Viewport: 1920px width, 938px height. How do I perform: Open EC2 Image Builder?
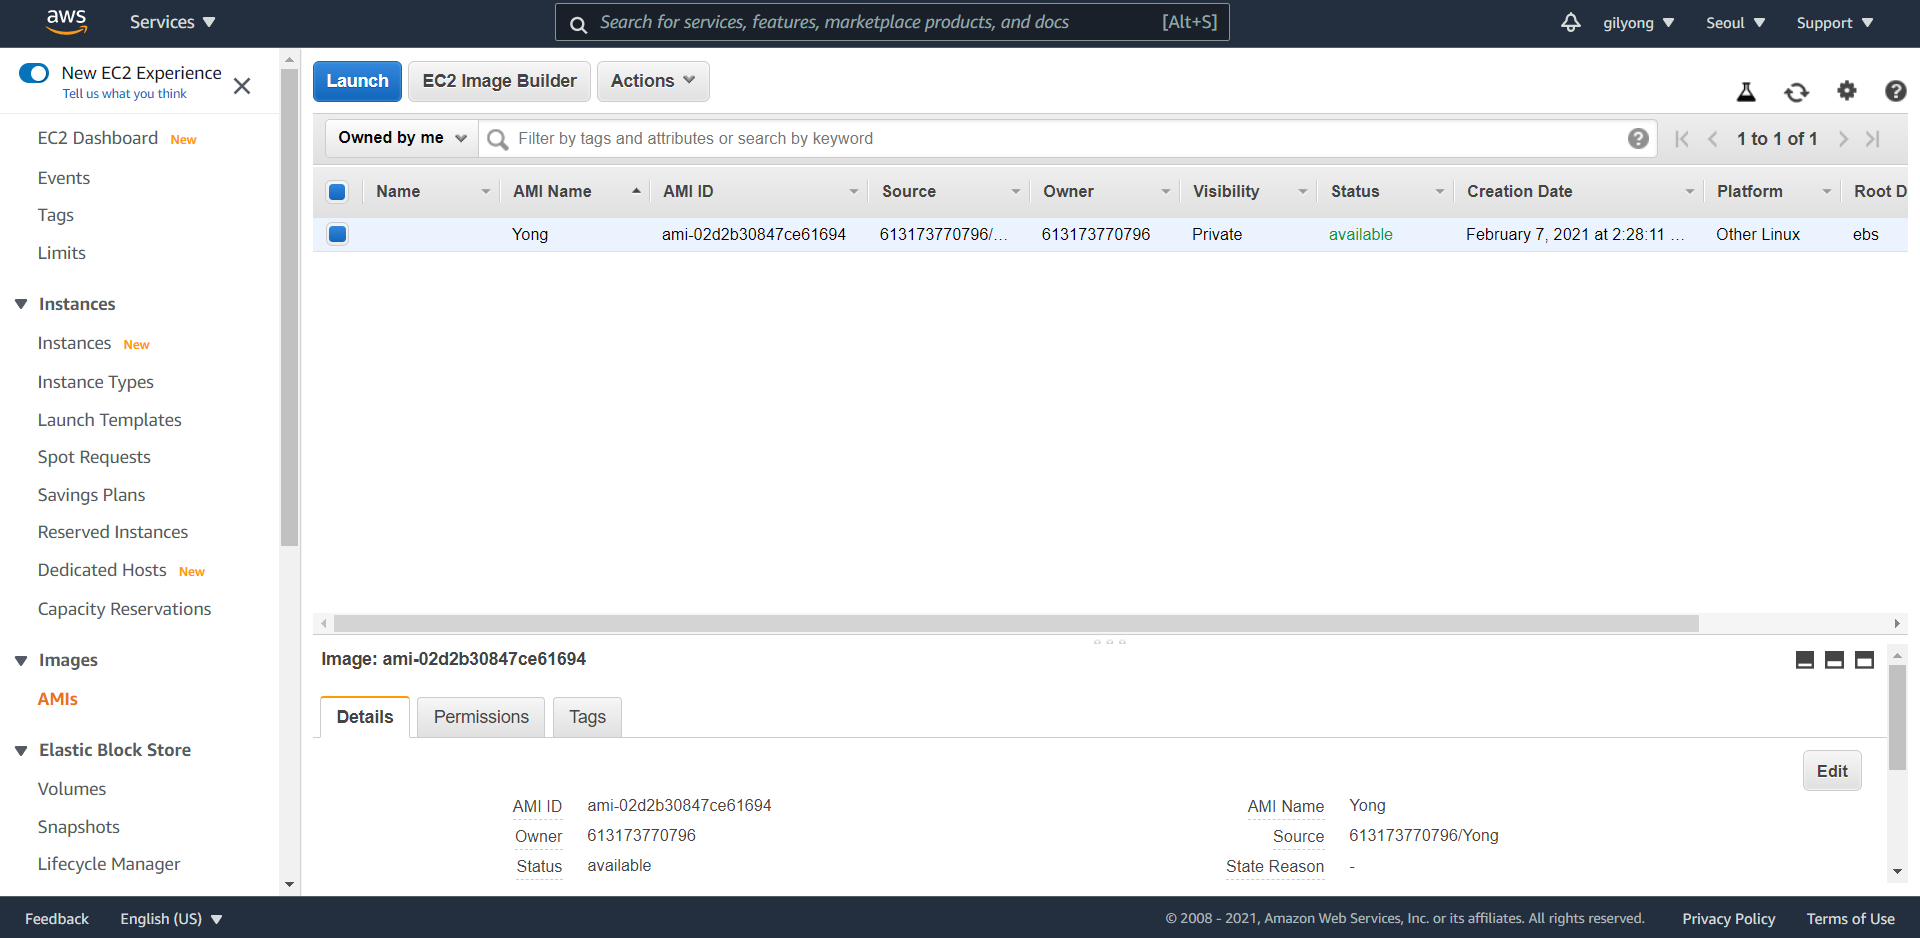click(x=499, y=81)
